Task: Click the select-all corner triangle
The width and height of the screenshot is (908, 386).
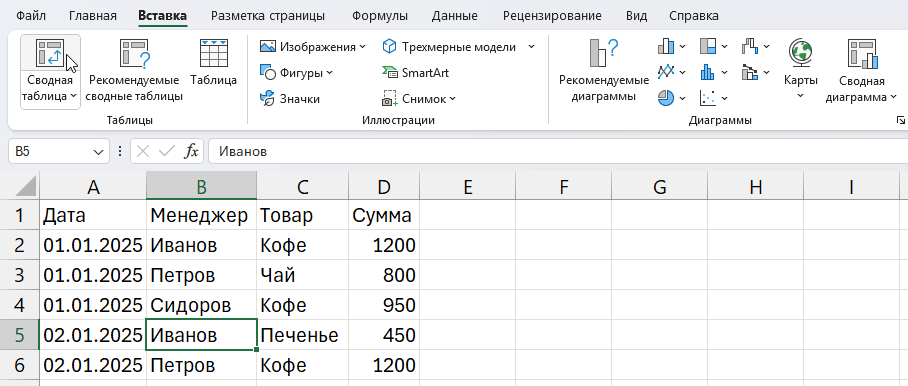Action: [24, 186]
